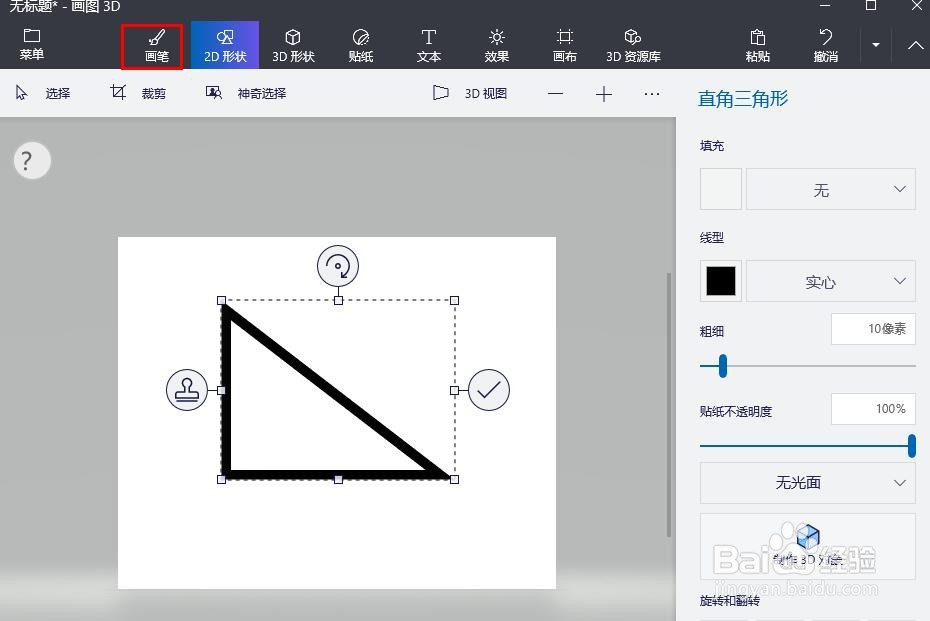Open the Stickers (贴纸) panel
This screenshot has width=930, height=621.
pos(360,44)
